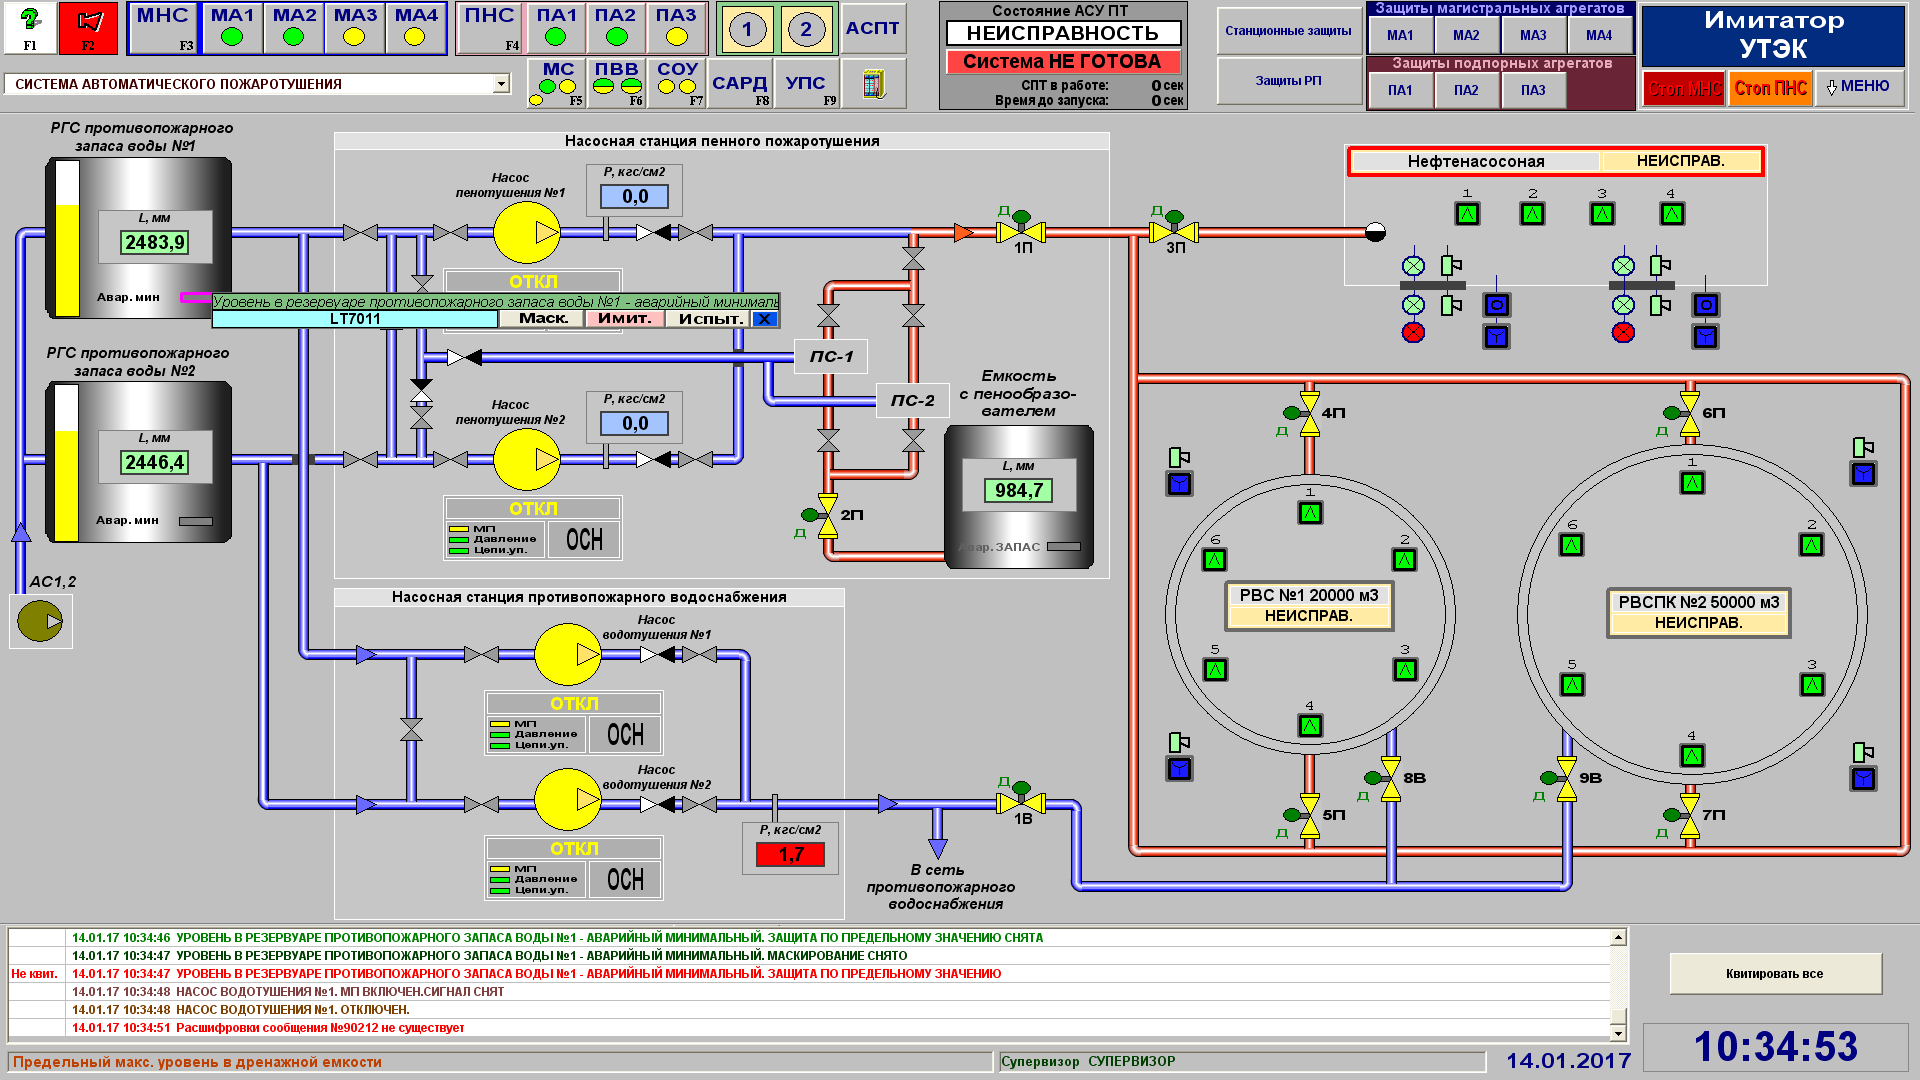The image size is (1920, 1080).
Task: Open the МА4 tab
Action: pyautogui.click(x=416, y=28)
